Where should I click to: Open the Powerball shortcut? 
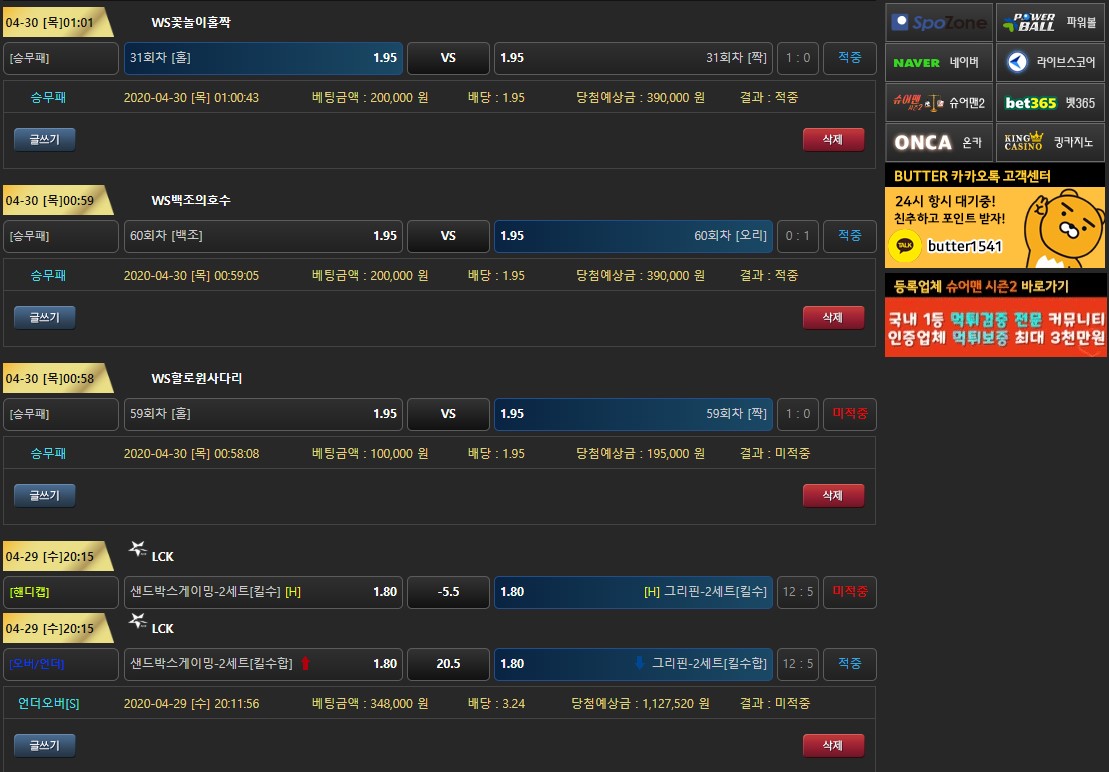(x=1050, y=22)
